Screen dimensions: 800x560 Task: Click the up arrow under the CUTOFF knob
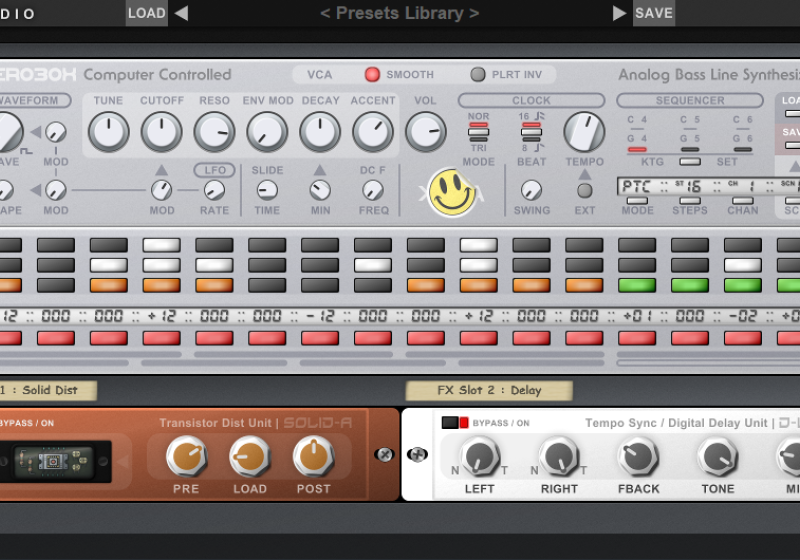161,170
